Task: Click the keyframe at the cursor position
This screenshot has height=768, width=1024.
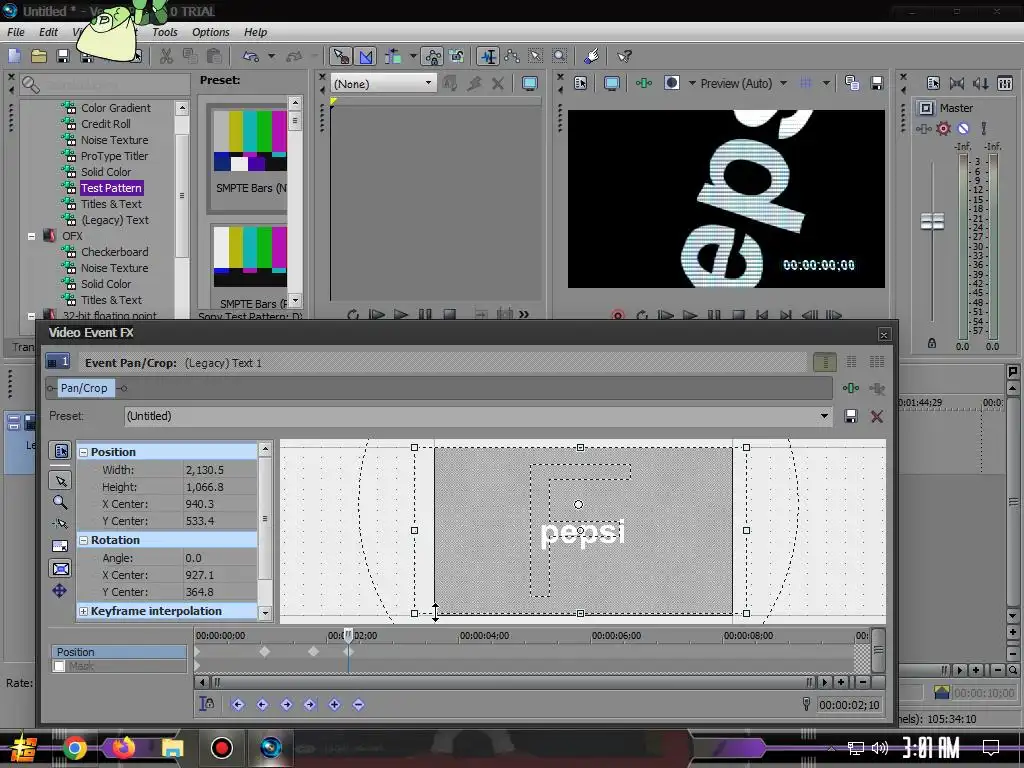Action: coord(348,651)
